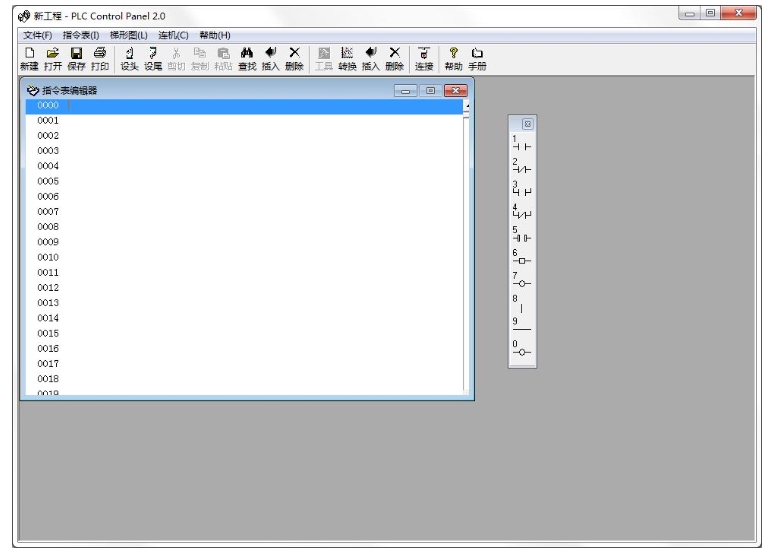Open the 手册 (Manual) toolbar icon

click(474, 58)
